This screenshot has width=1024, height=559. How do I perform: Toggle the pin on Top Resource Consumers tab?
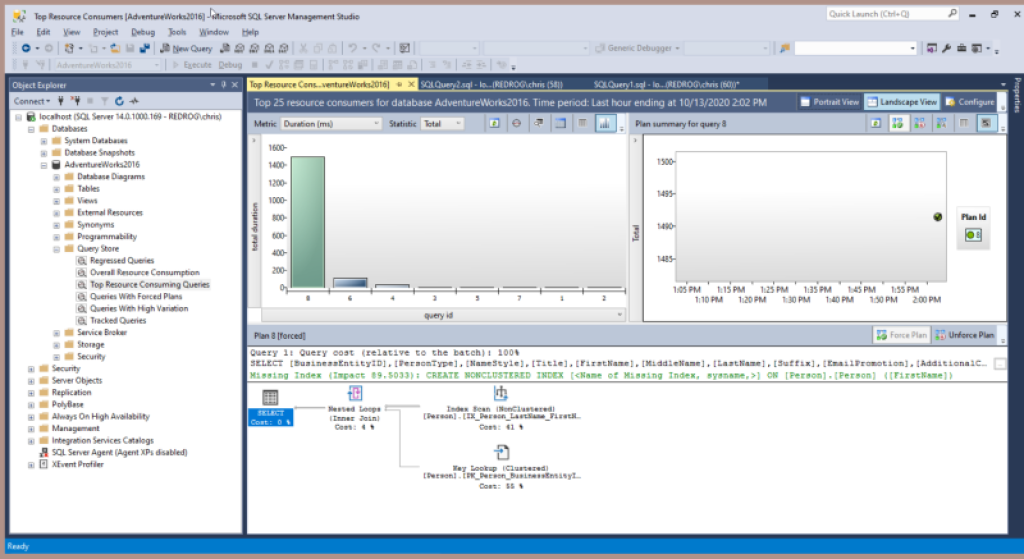click(399, 84)
